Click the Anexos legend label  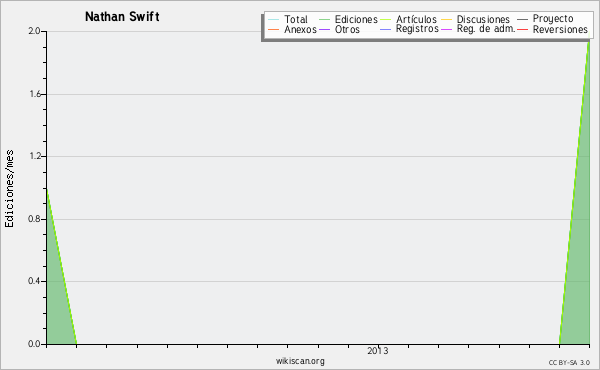coord(300,30)
